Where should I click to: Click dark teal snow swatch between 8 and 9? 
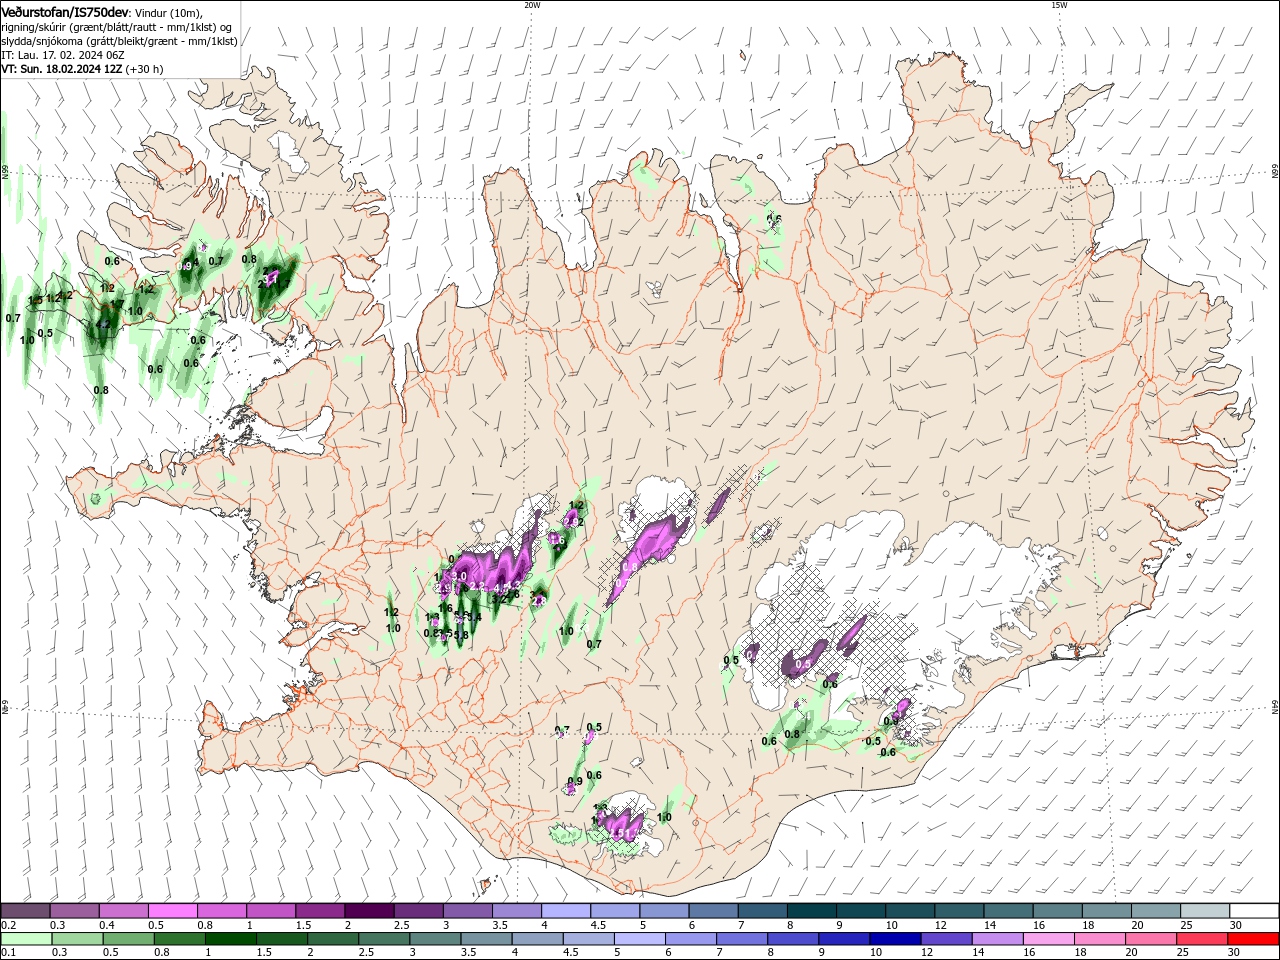(812, 911)
